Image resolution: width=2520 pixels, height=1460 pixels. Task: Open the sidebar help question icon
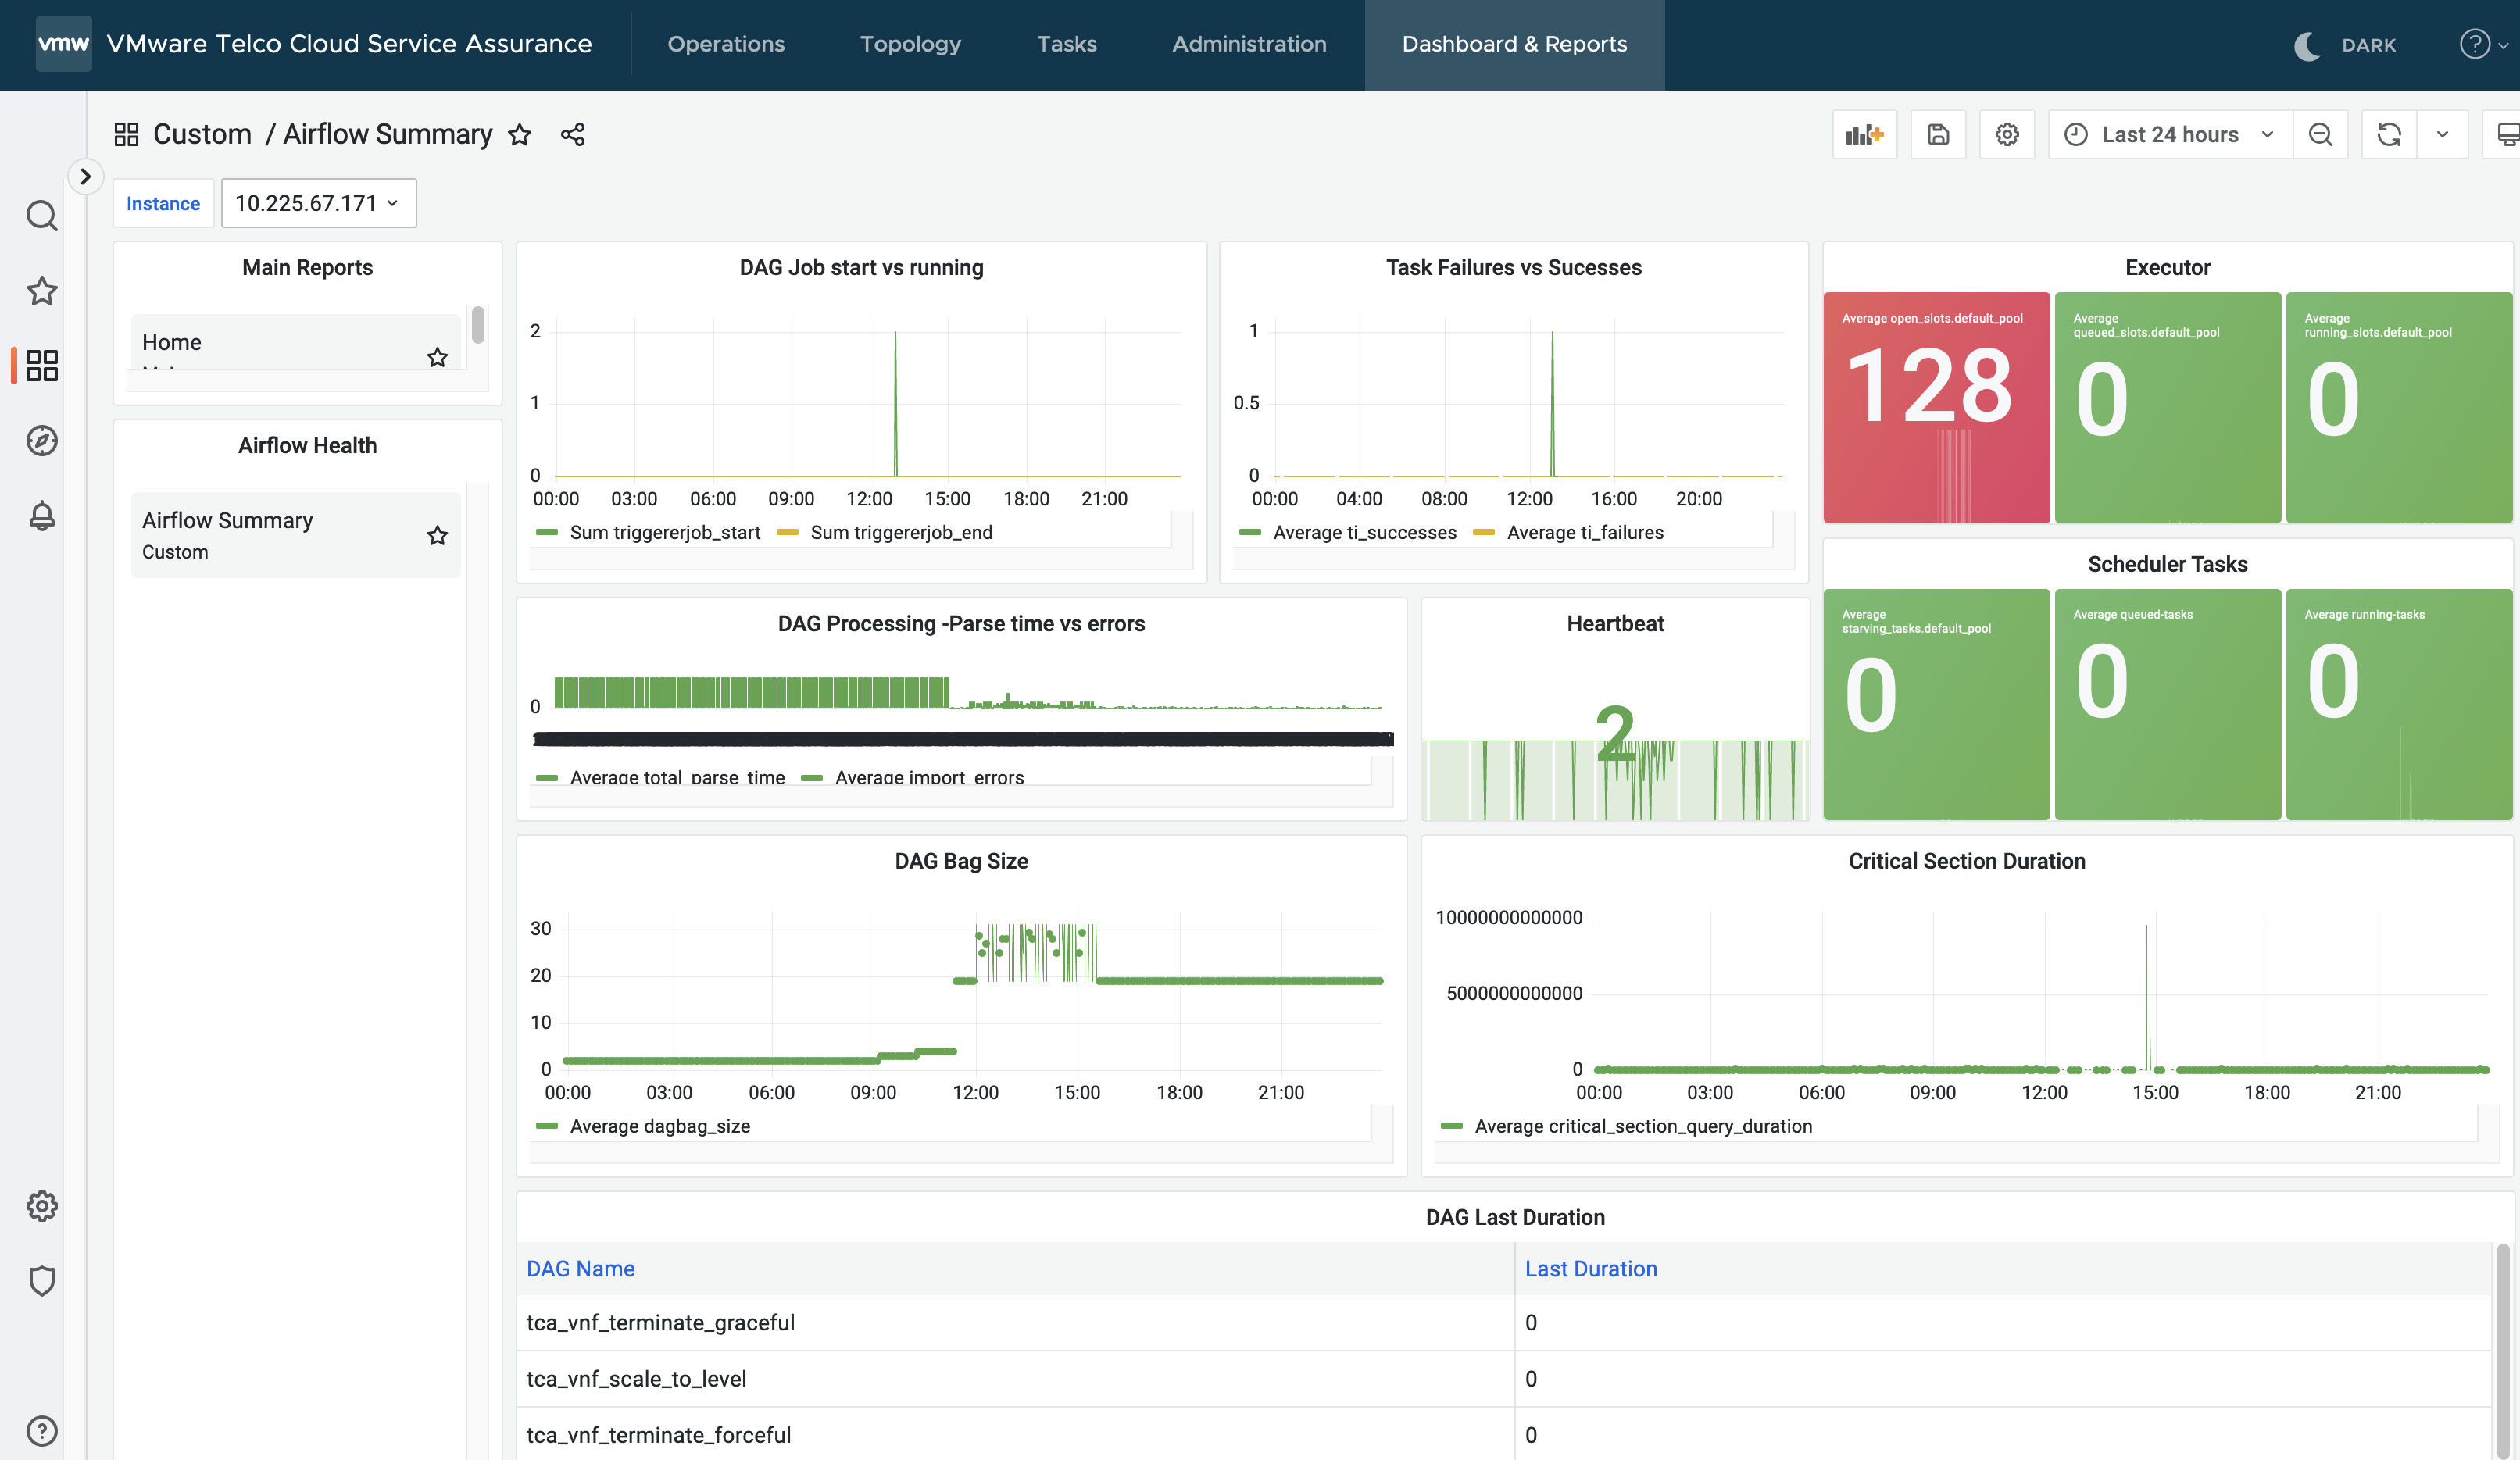pos(41,1431)
